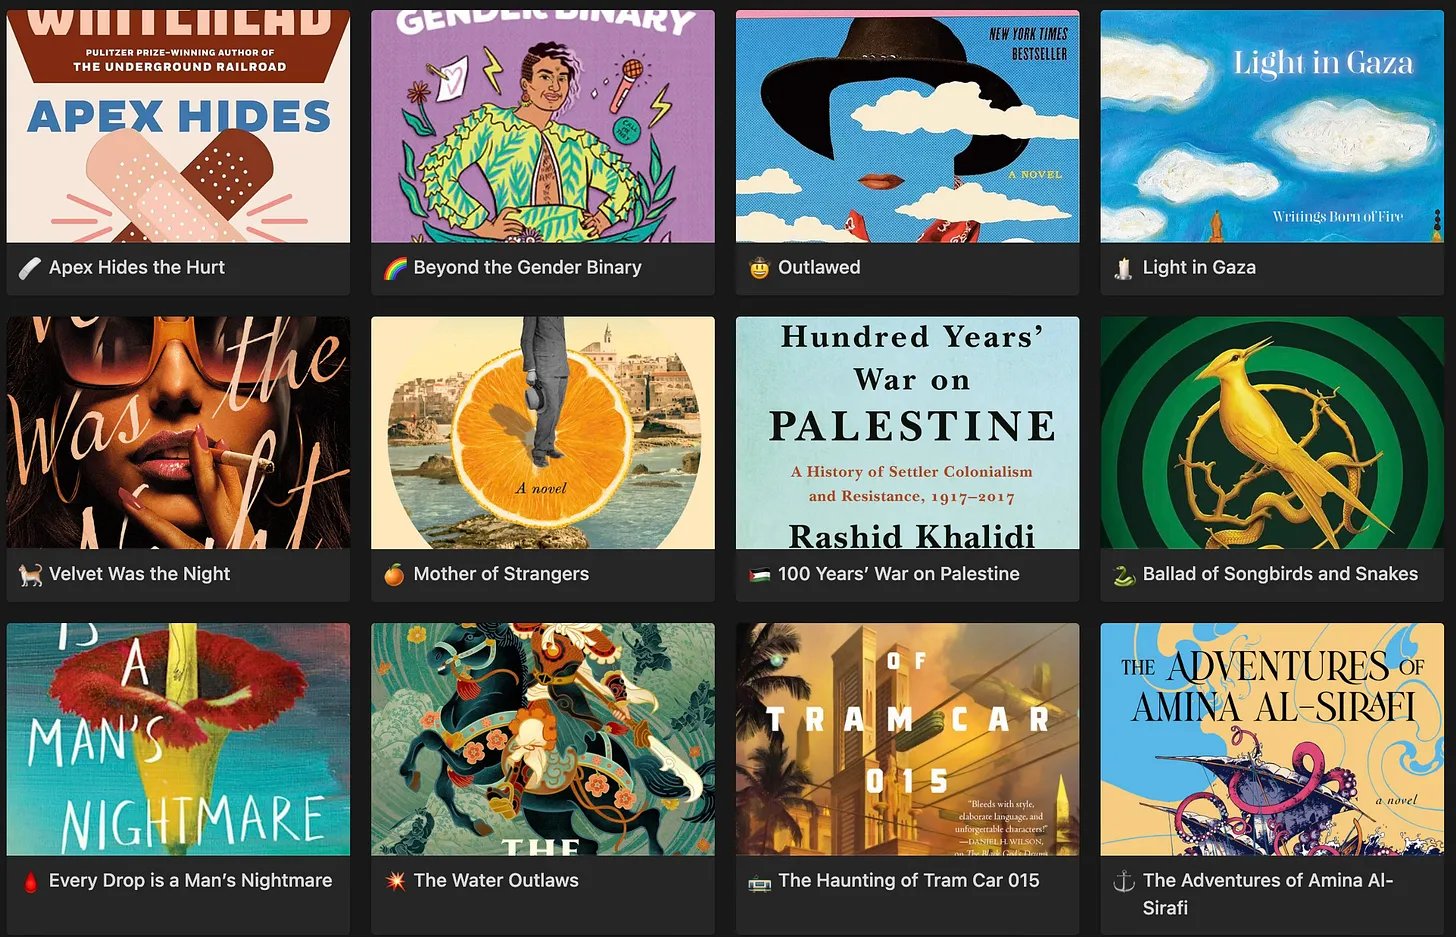Open the Water Outlaws horse rider cover image

pos(543,739)
